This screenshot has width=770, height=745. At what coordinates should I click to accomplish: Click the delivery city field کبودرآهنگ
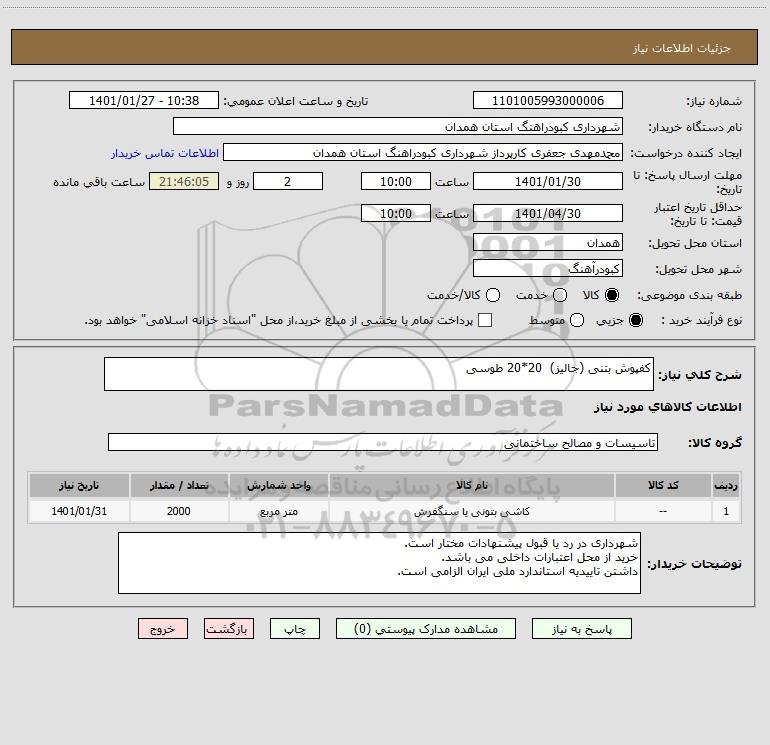[548, 268]
